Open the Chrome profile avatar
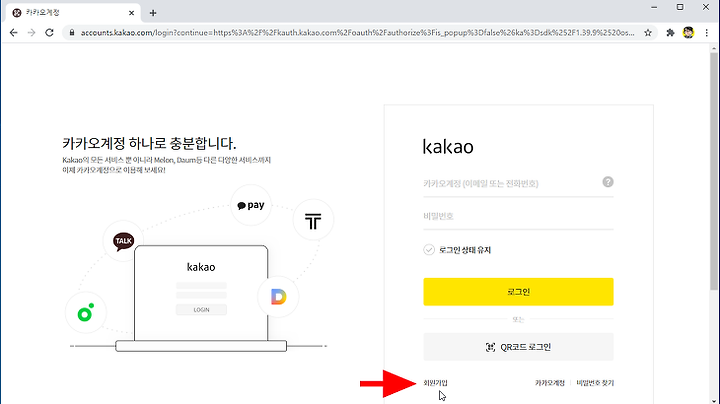720x404 pixels. 688,33
